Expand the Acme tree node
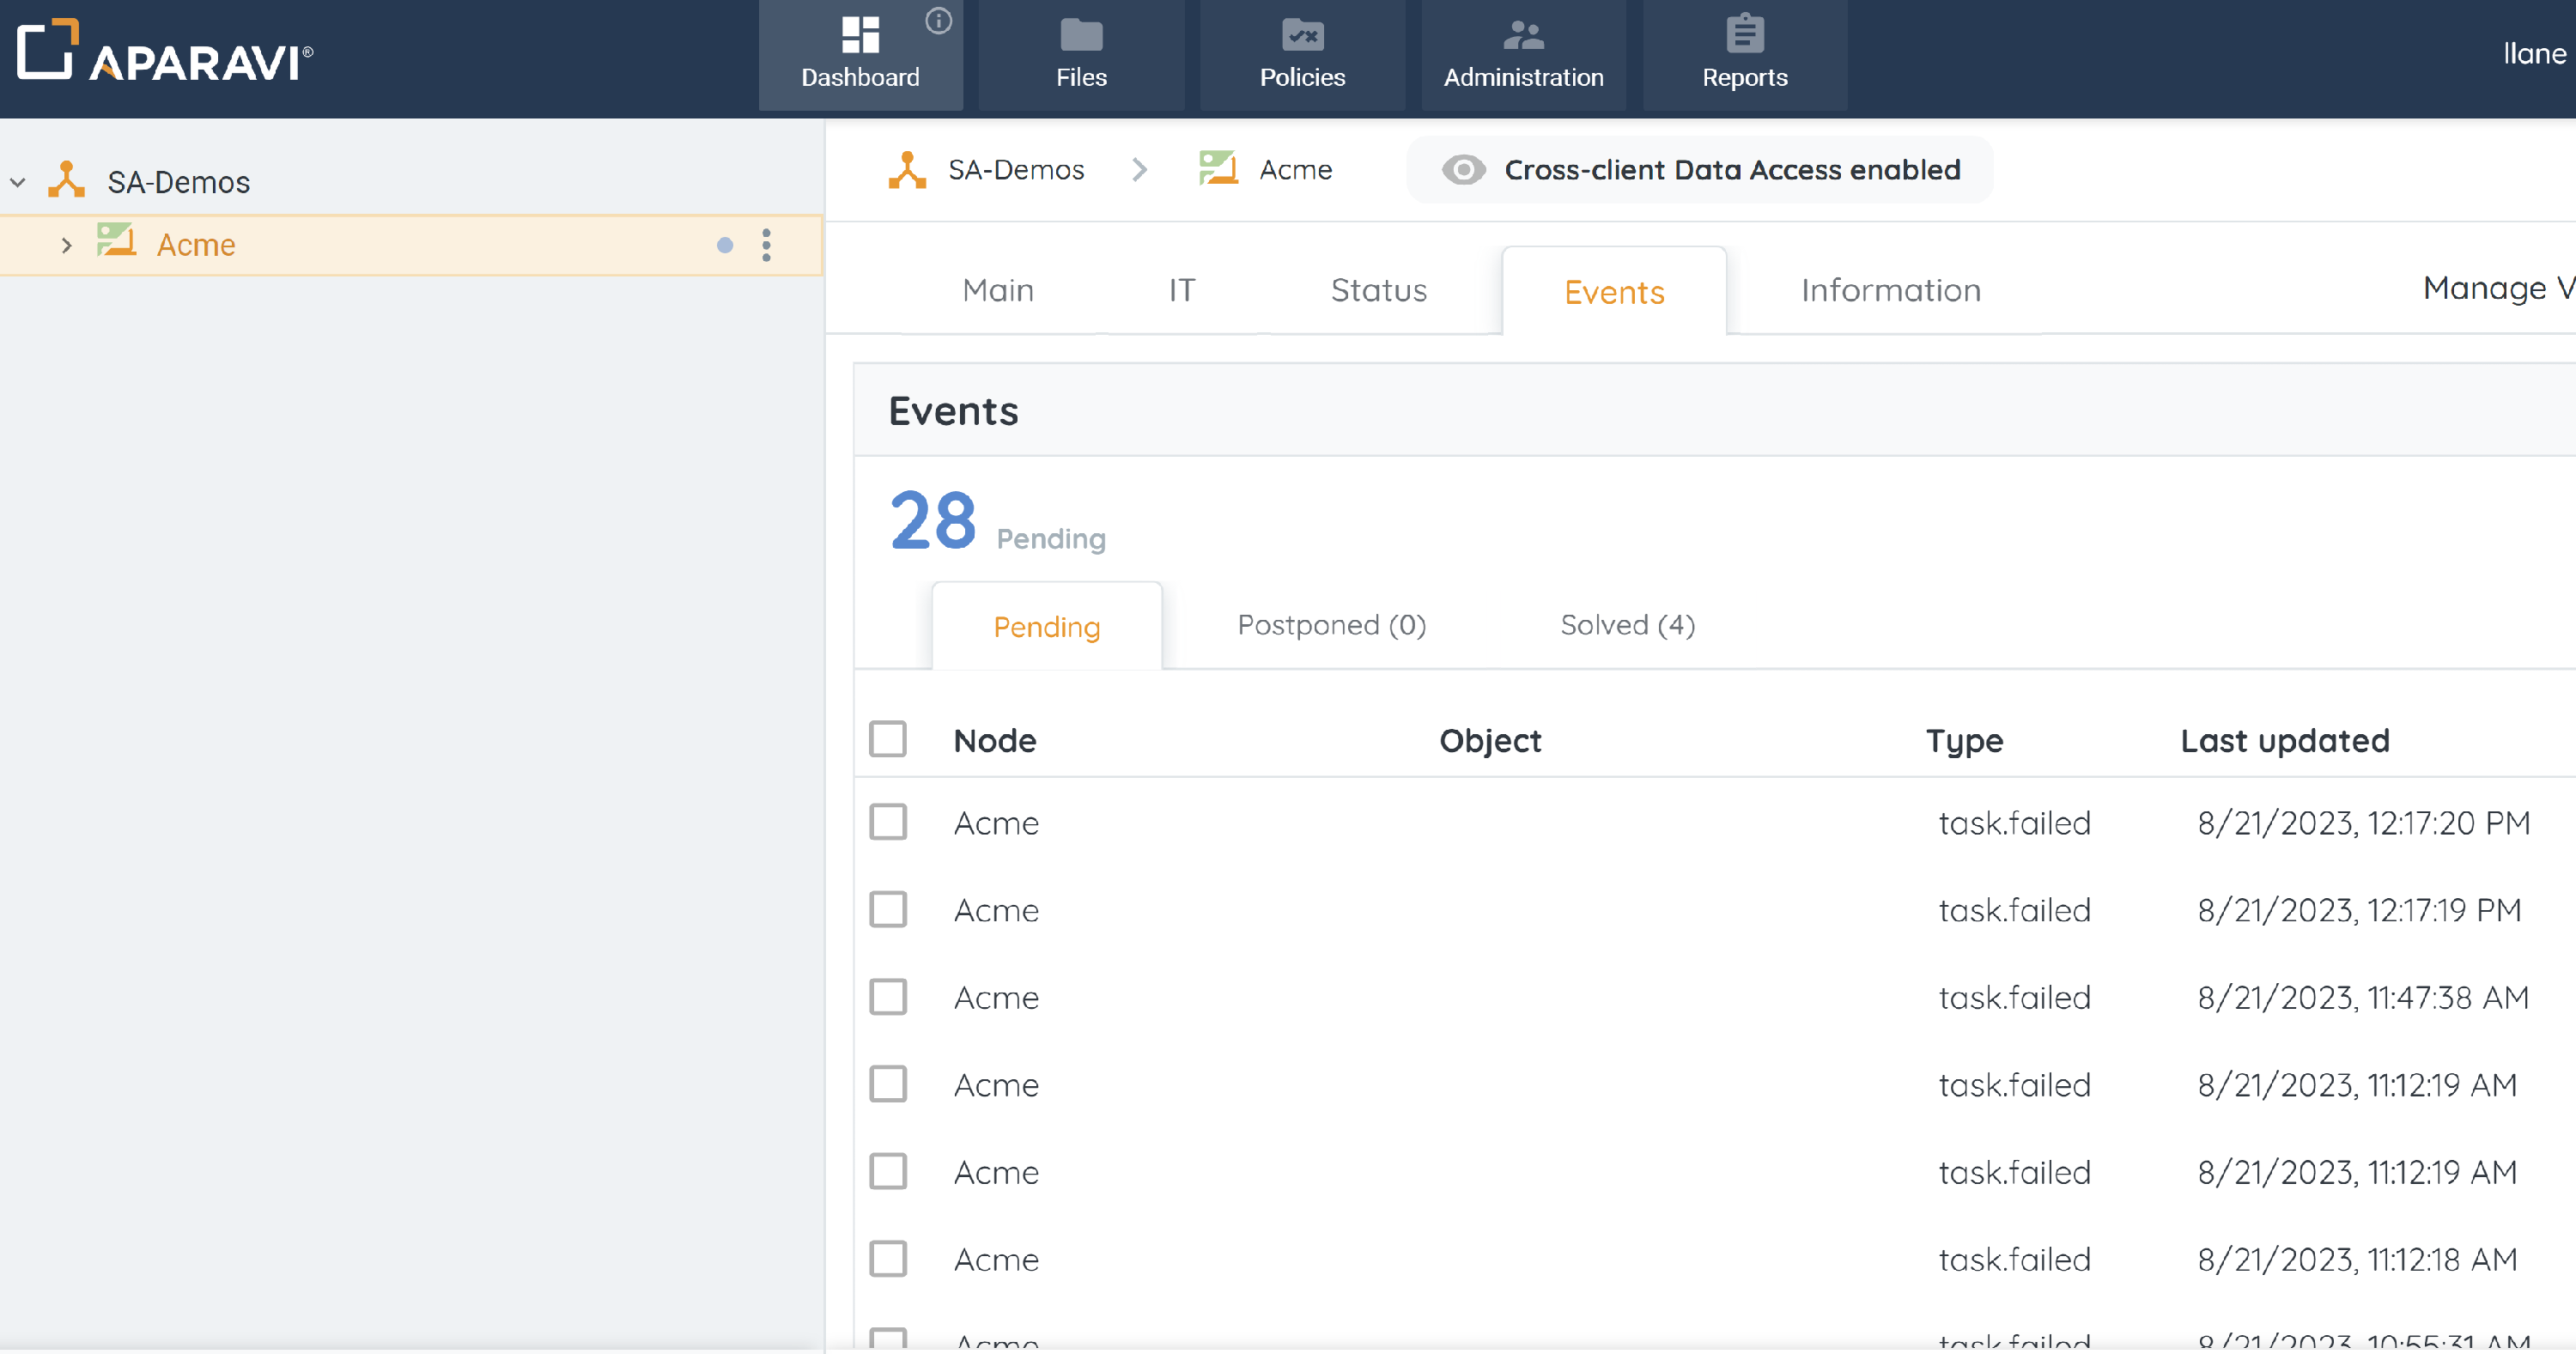Image resolution: width=2576 pixels, height=1354 pixels. 66,245
